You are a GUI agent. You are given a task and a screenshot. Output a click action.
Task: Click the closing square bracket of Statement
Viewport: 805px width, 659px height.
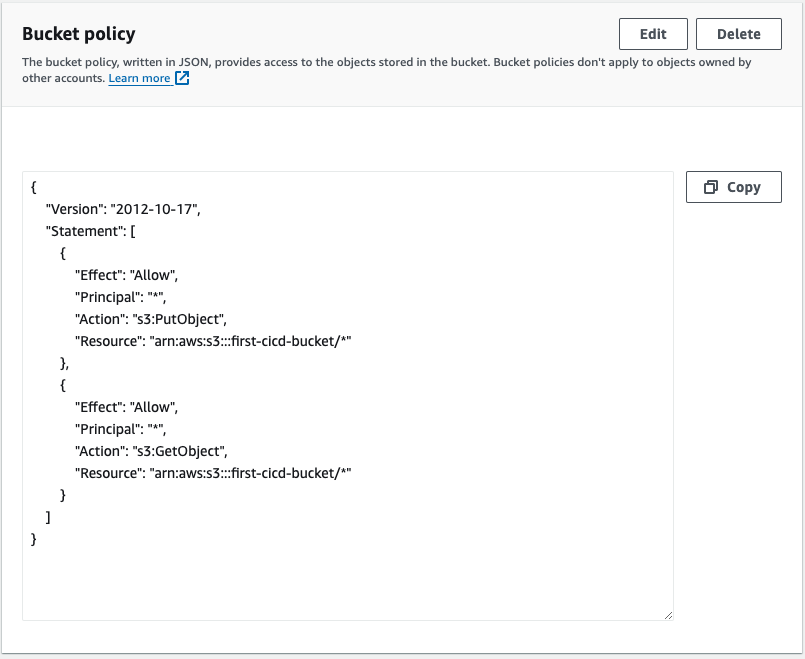pos(48,517)
